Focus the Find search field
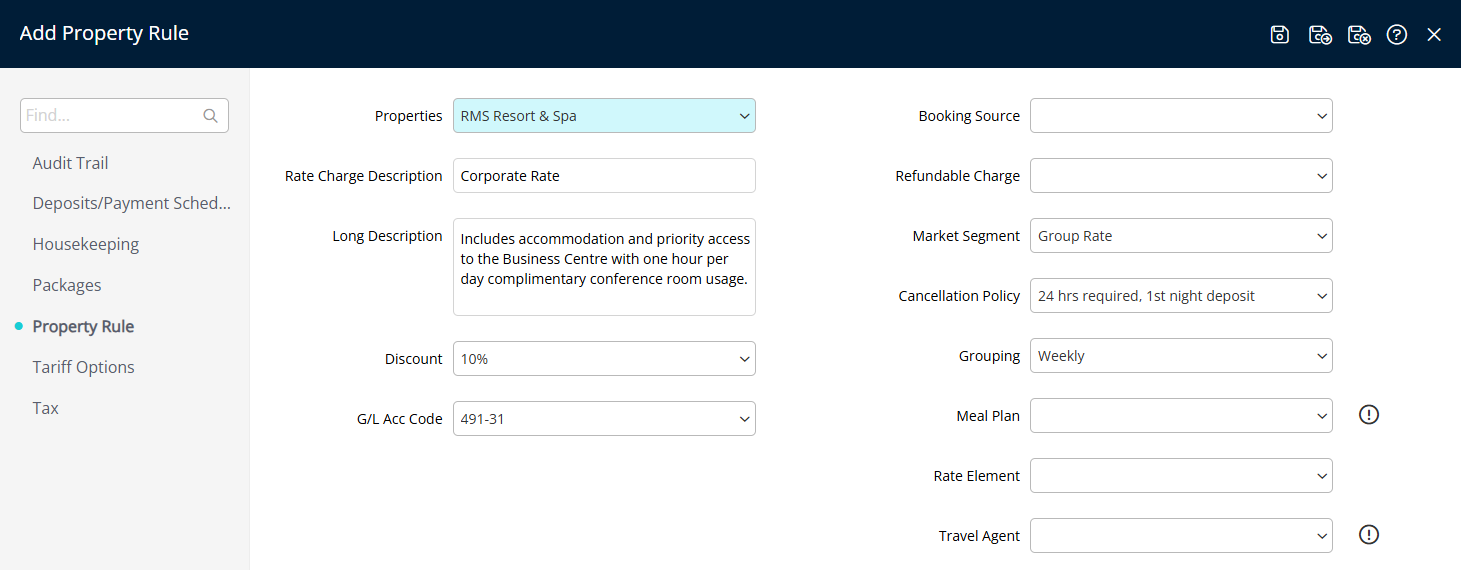 point(124,115)
